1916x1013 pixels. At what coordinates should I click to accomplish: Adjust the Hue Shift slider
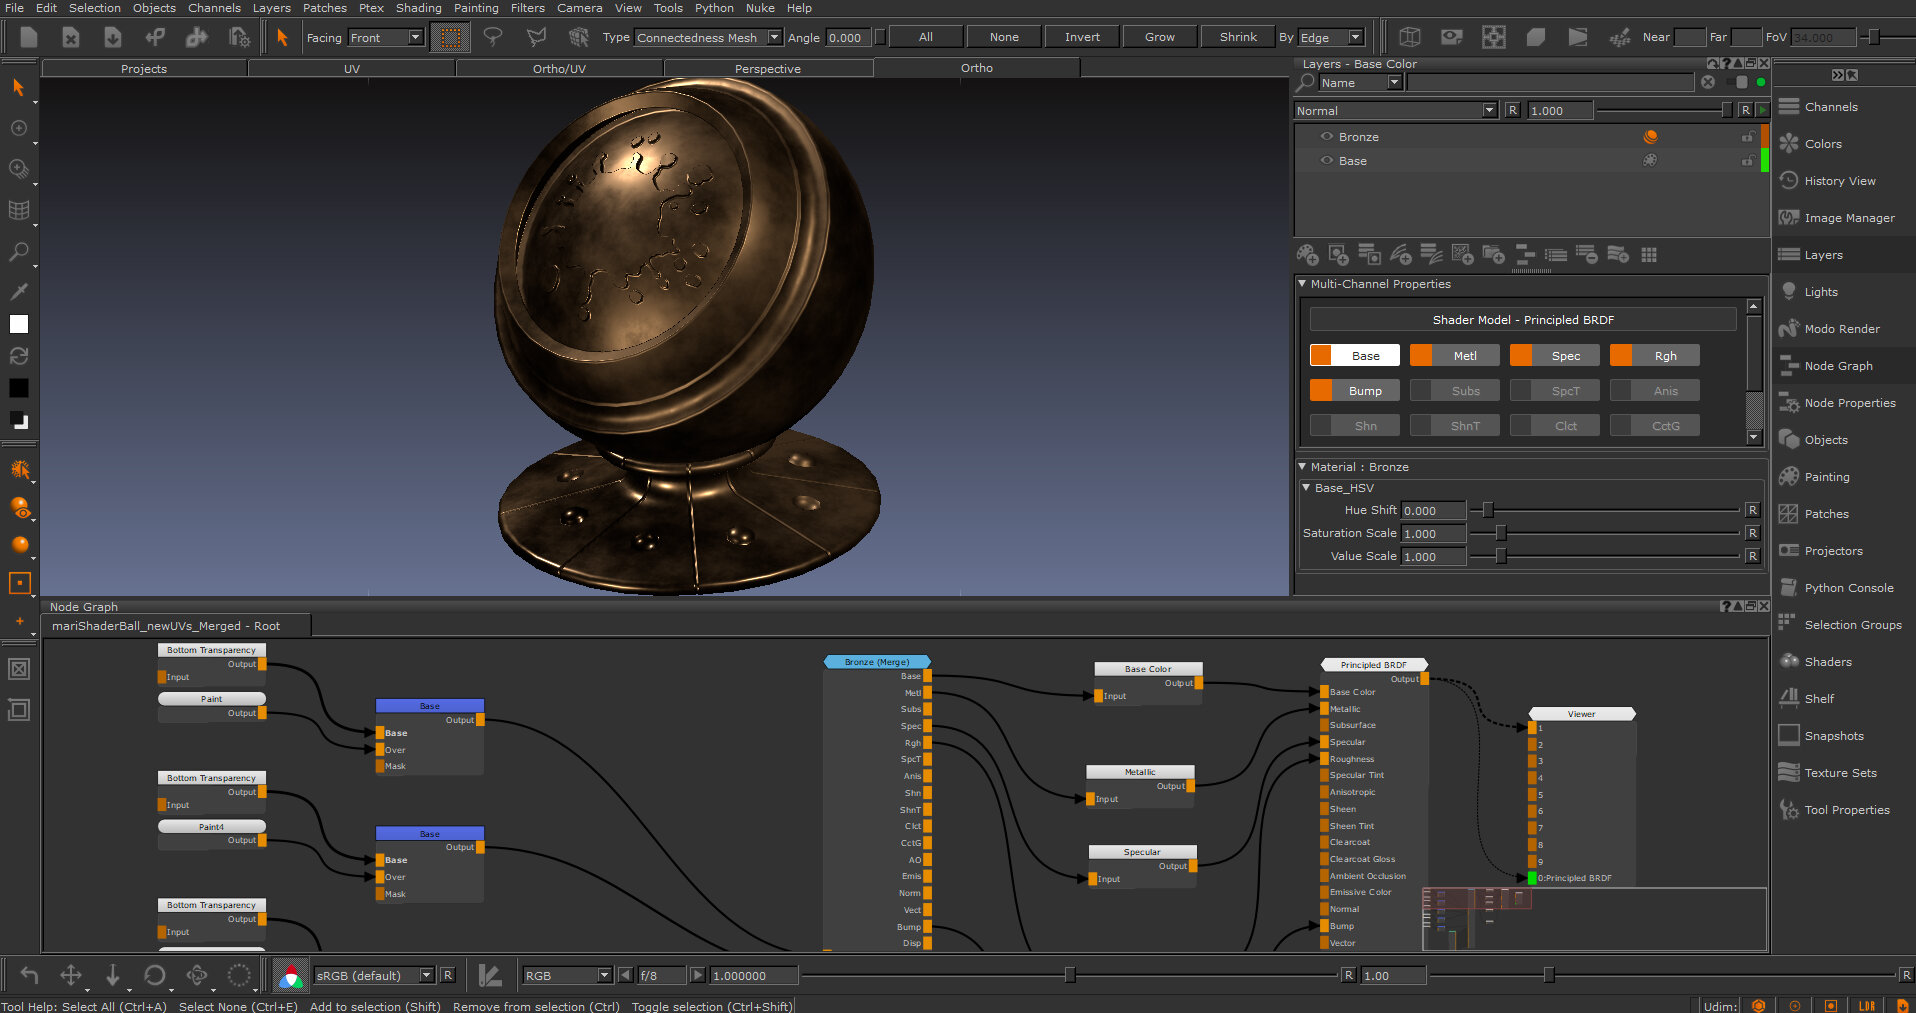pyautogui.click(x=1488, y=510)
